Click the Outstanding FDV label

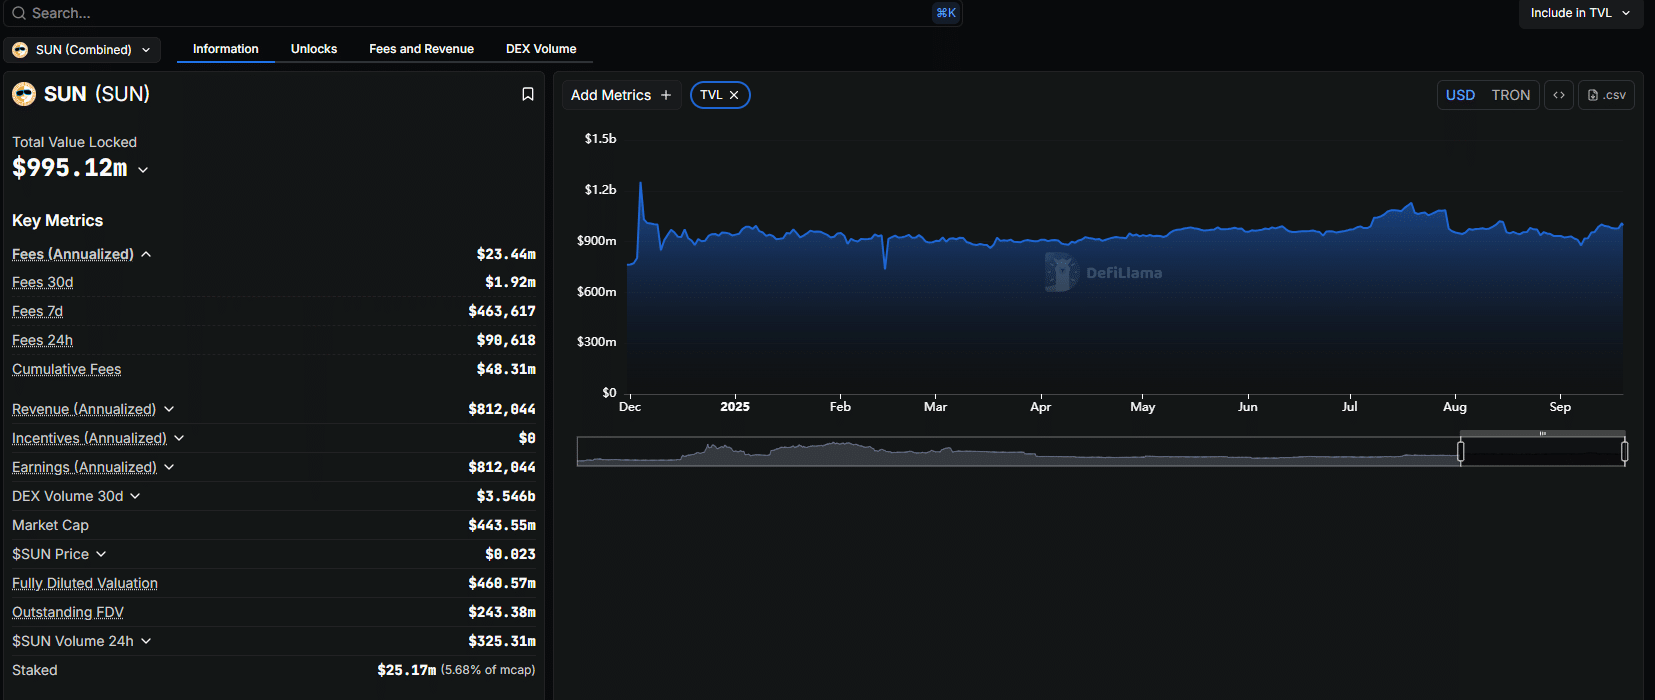68,612
